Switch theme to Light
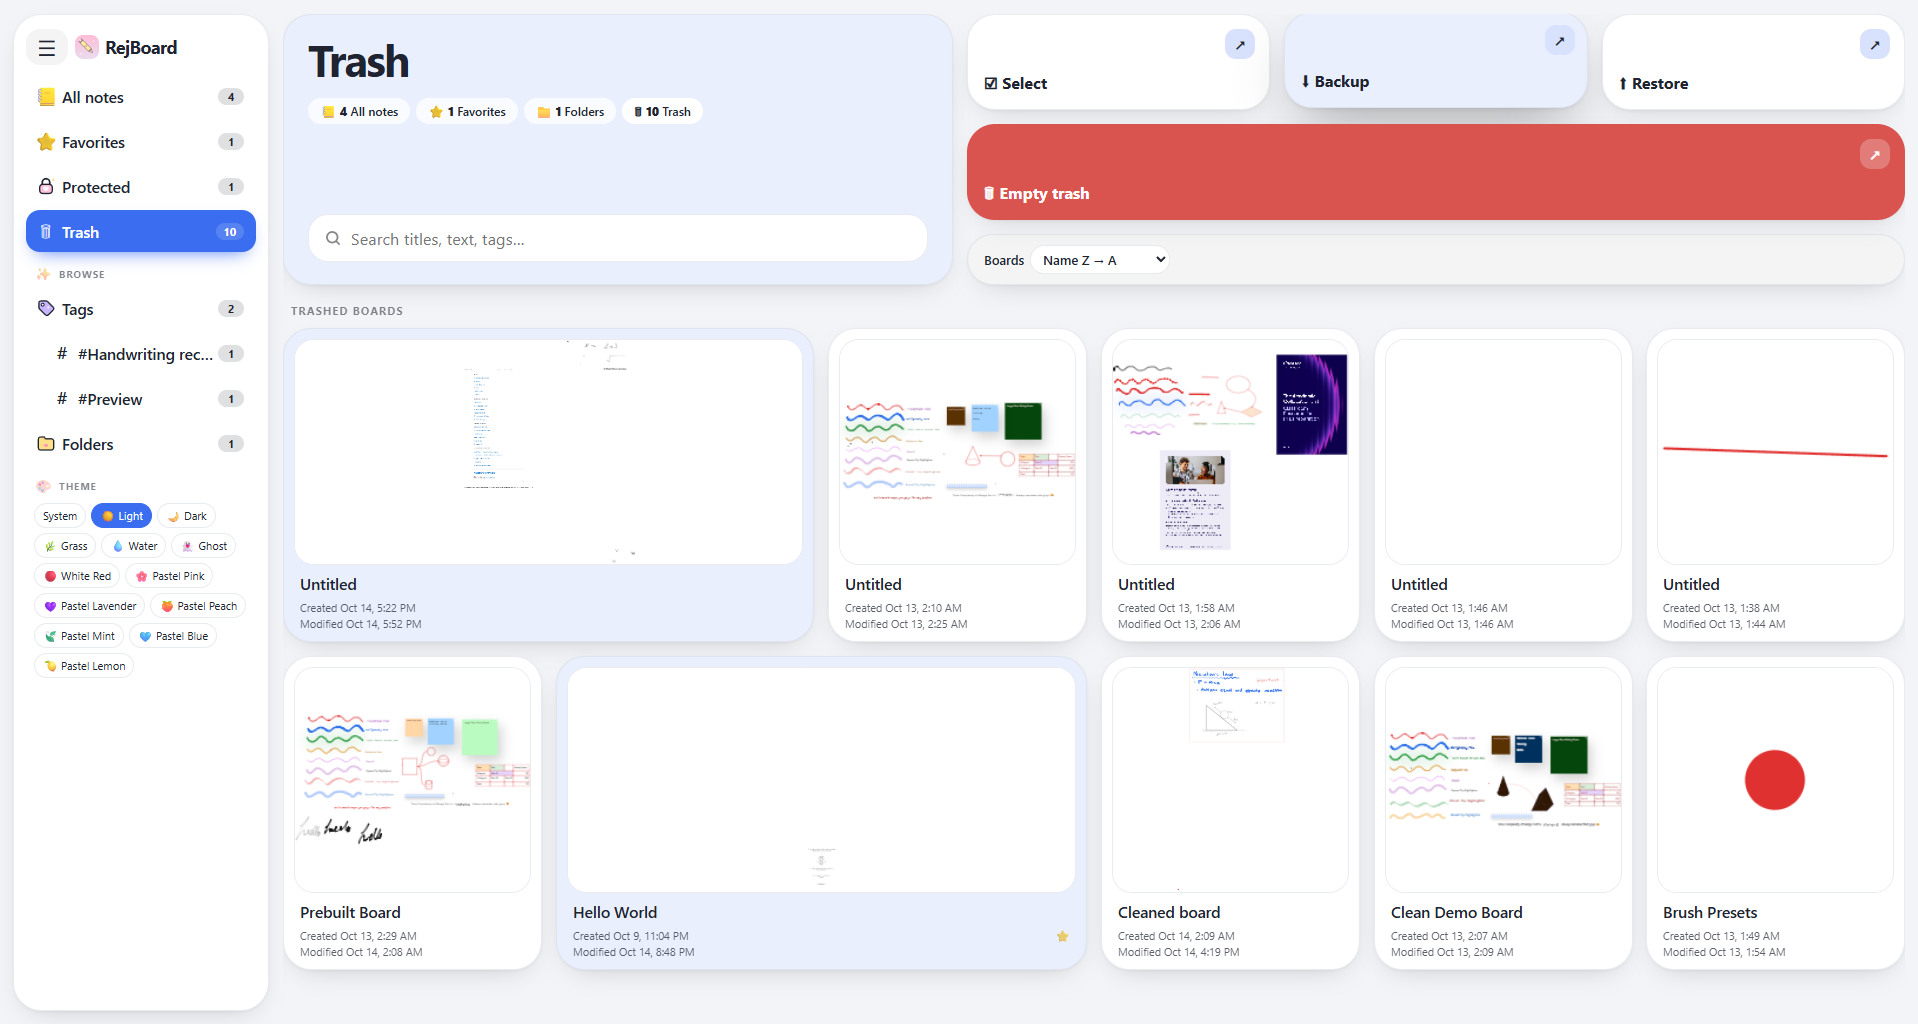Viewport: 1918px width, 1024px height. click(x=122, y=516)
